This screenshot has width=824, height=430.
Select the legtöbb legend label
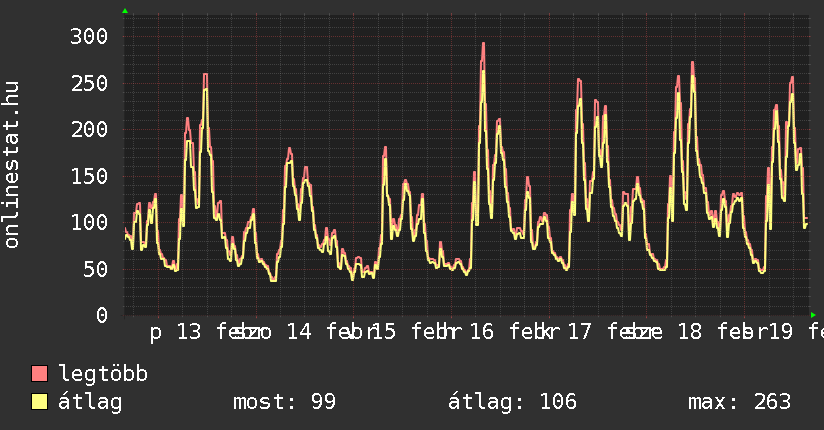103,374
